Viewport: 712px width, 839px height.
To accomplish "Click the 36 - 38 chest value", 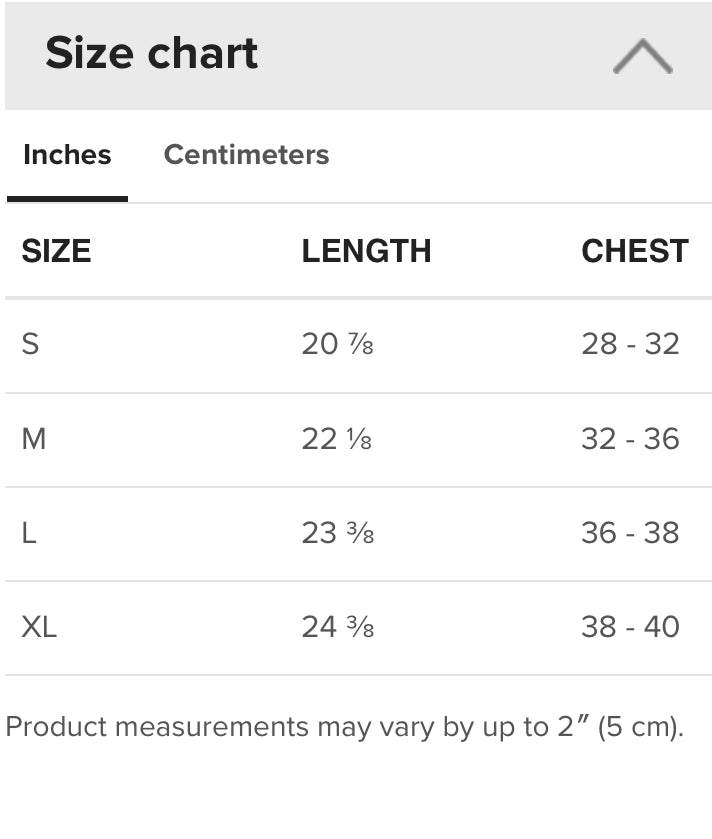I will point(630,533).
